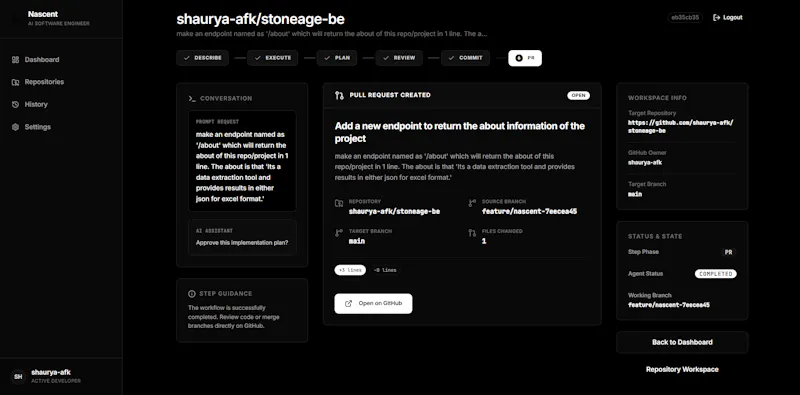Click the checkmark icon on EXECUTE step
This screenshot has width=800, height=395.
(258, 58)
